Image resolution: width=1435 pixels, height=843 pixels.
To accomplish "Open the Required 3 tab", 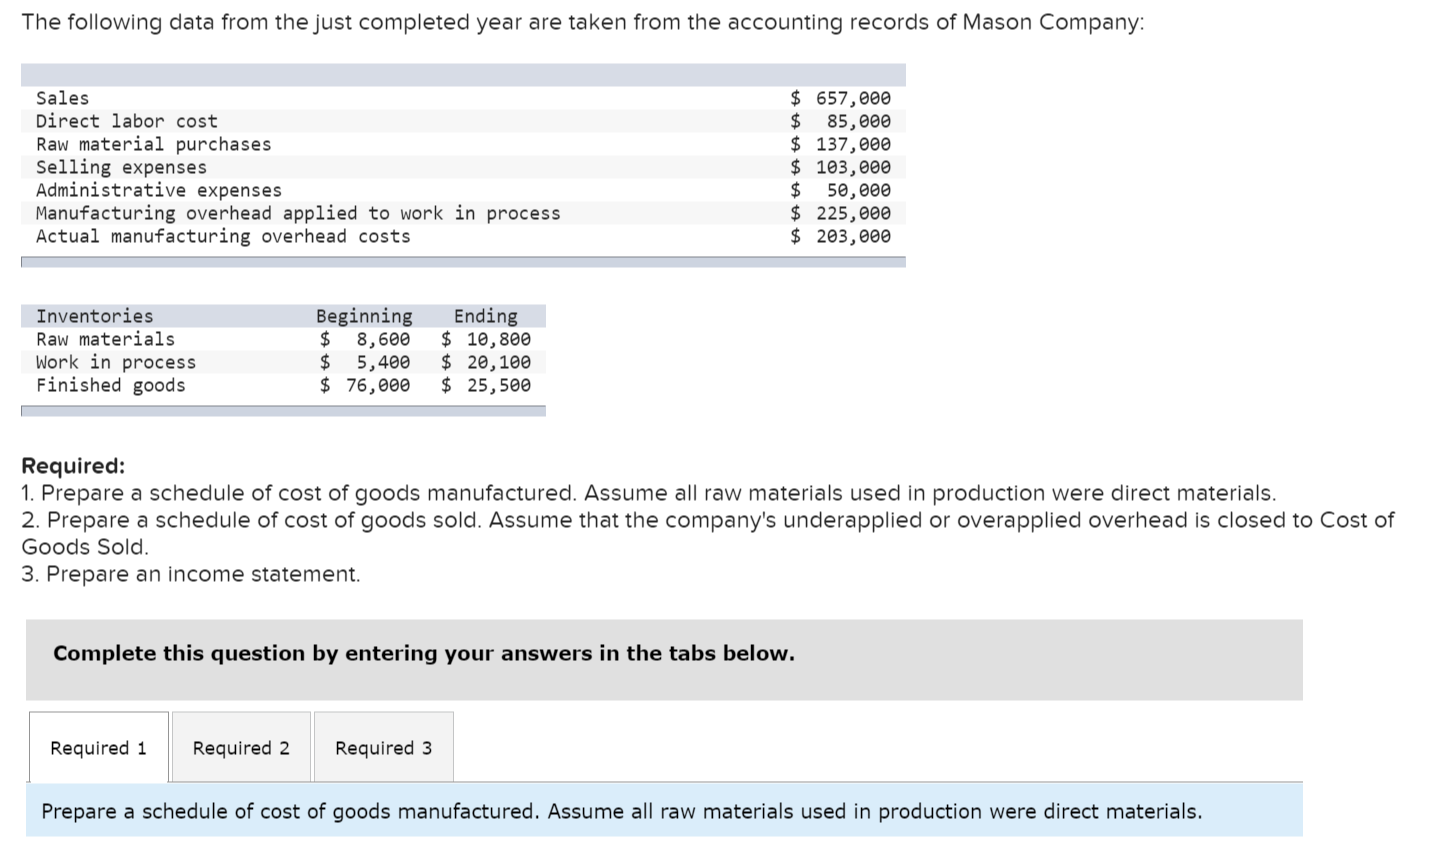I will 382,747.
